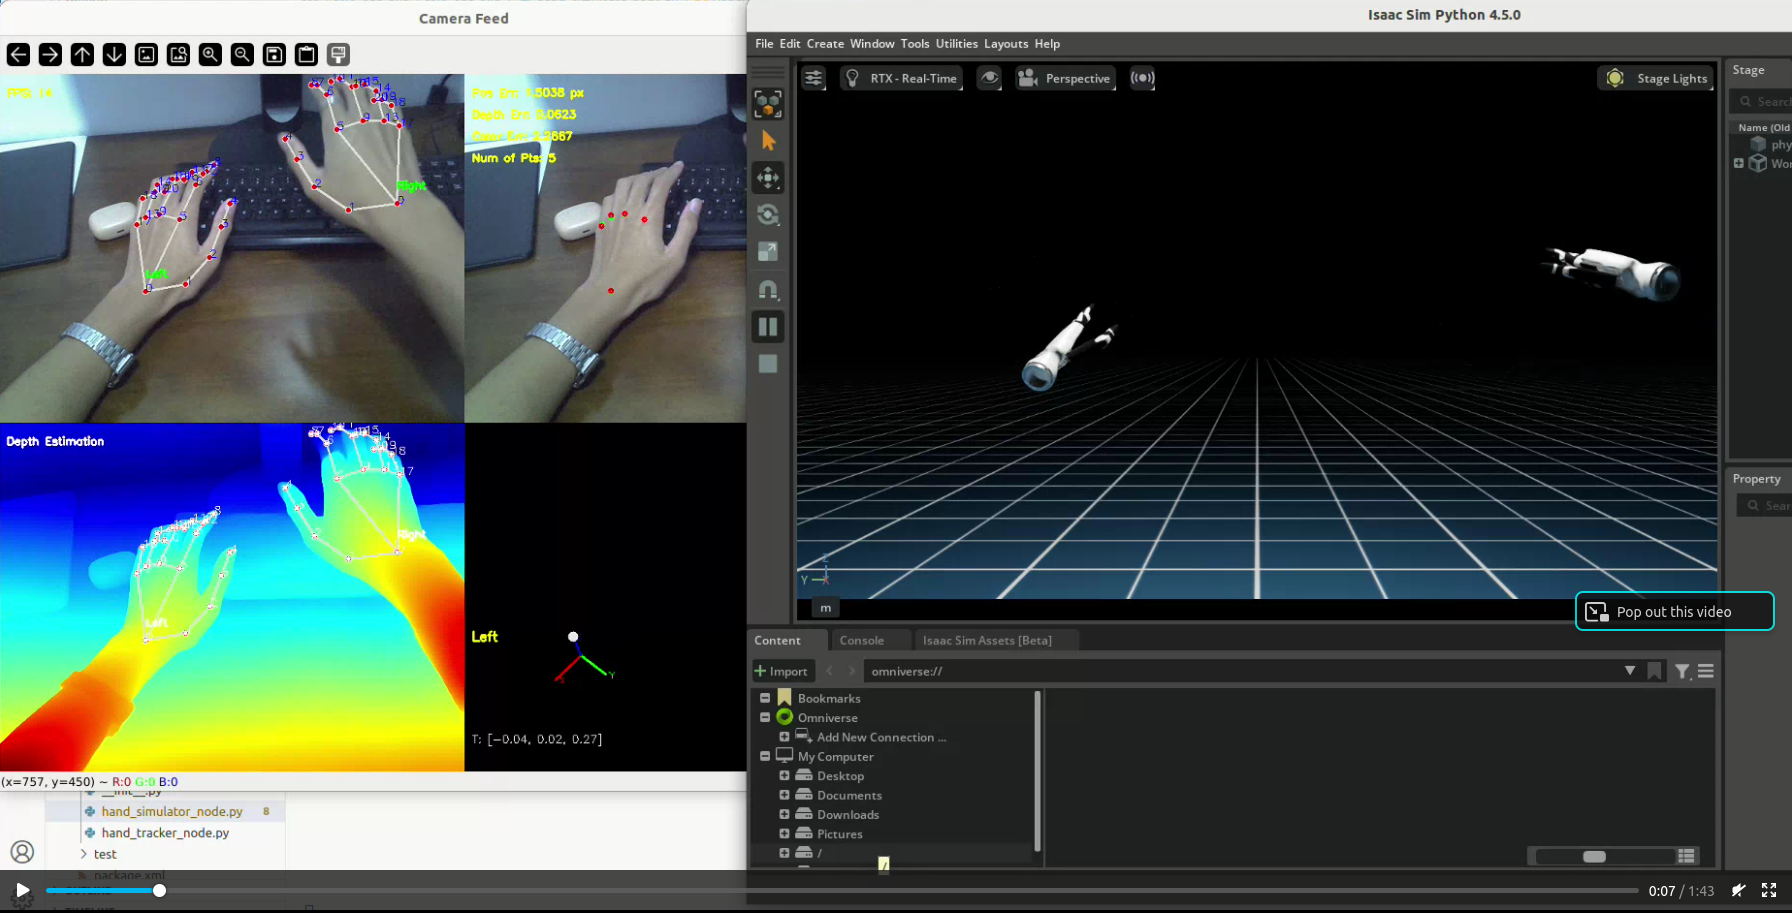Open the Window menu

(872, 44)
